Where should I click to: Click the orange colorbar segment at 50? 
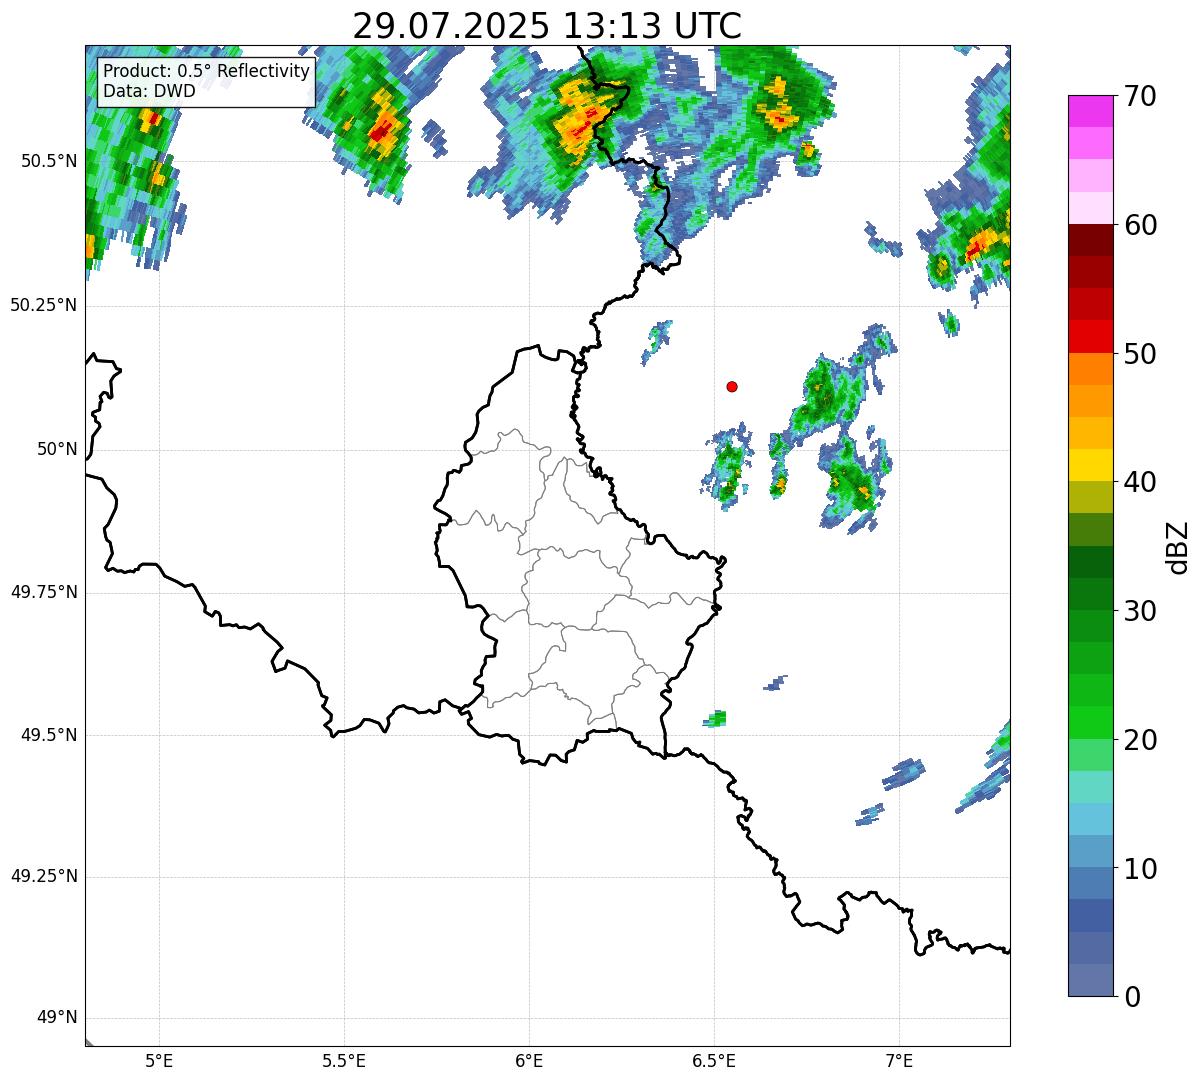coord(1090,369)
